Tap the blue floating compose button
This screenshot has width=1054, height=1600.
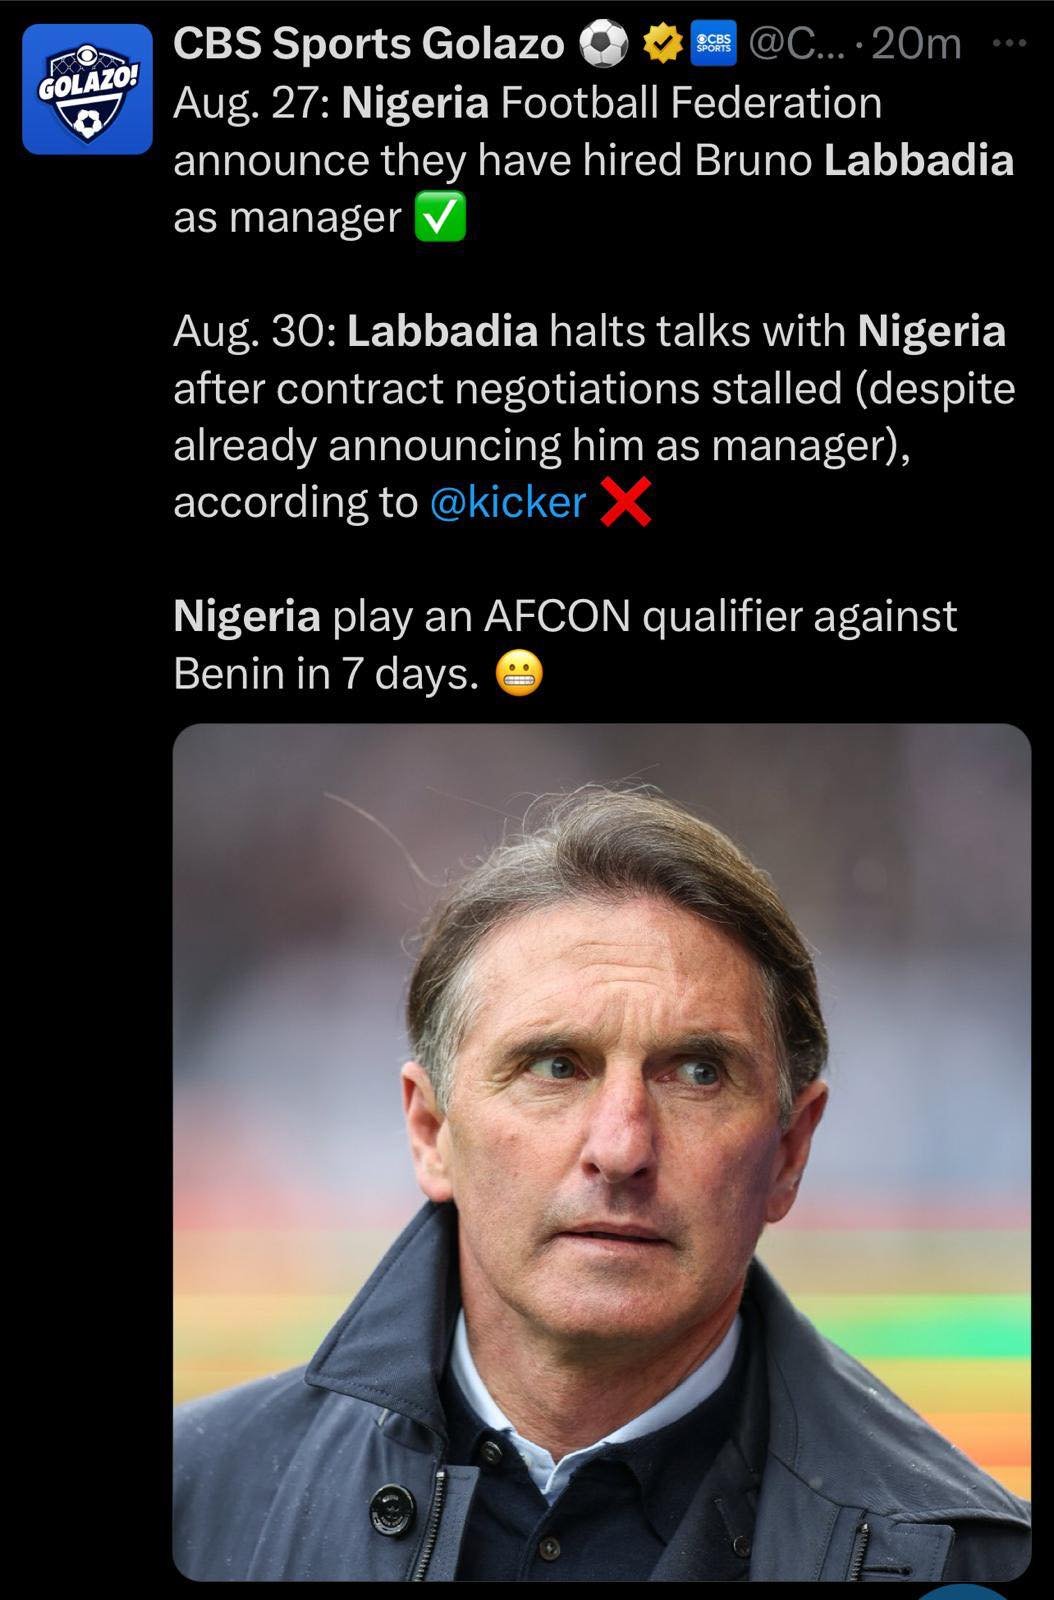[965, 1591]
